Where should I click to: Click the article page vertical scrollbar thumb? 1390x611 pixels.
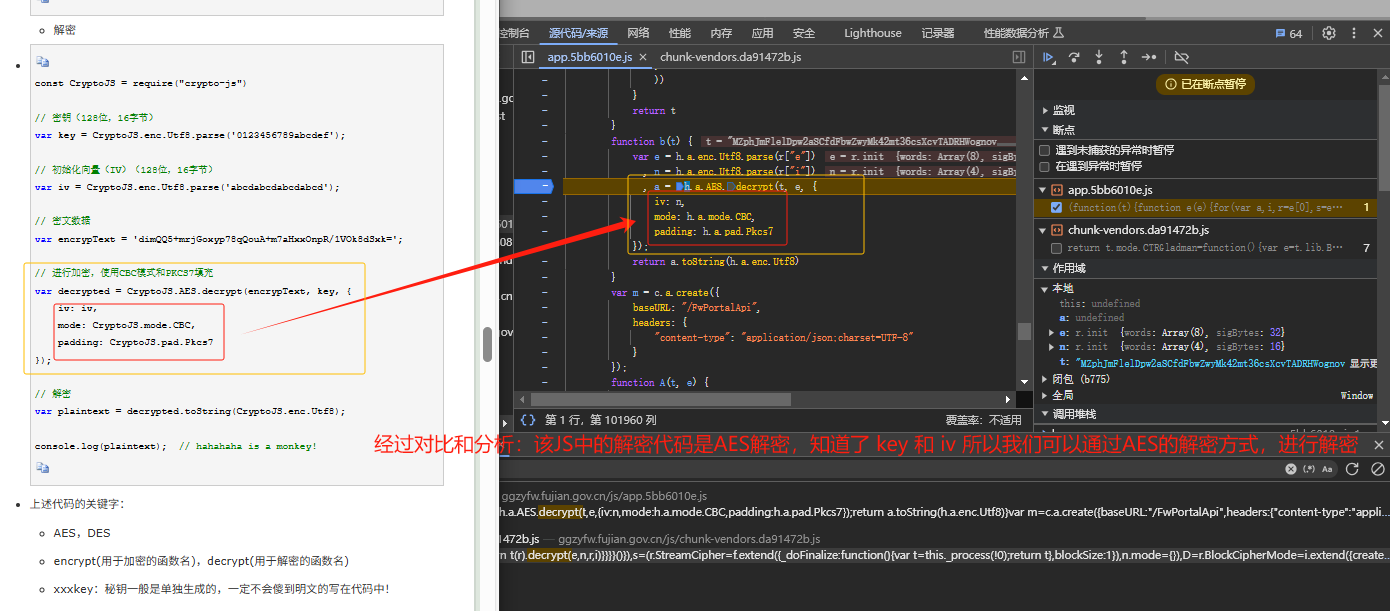click(x=487, y=344)
